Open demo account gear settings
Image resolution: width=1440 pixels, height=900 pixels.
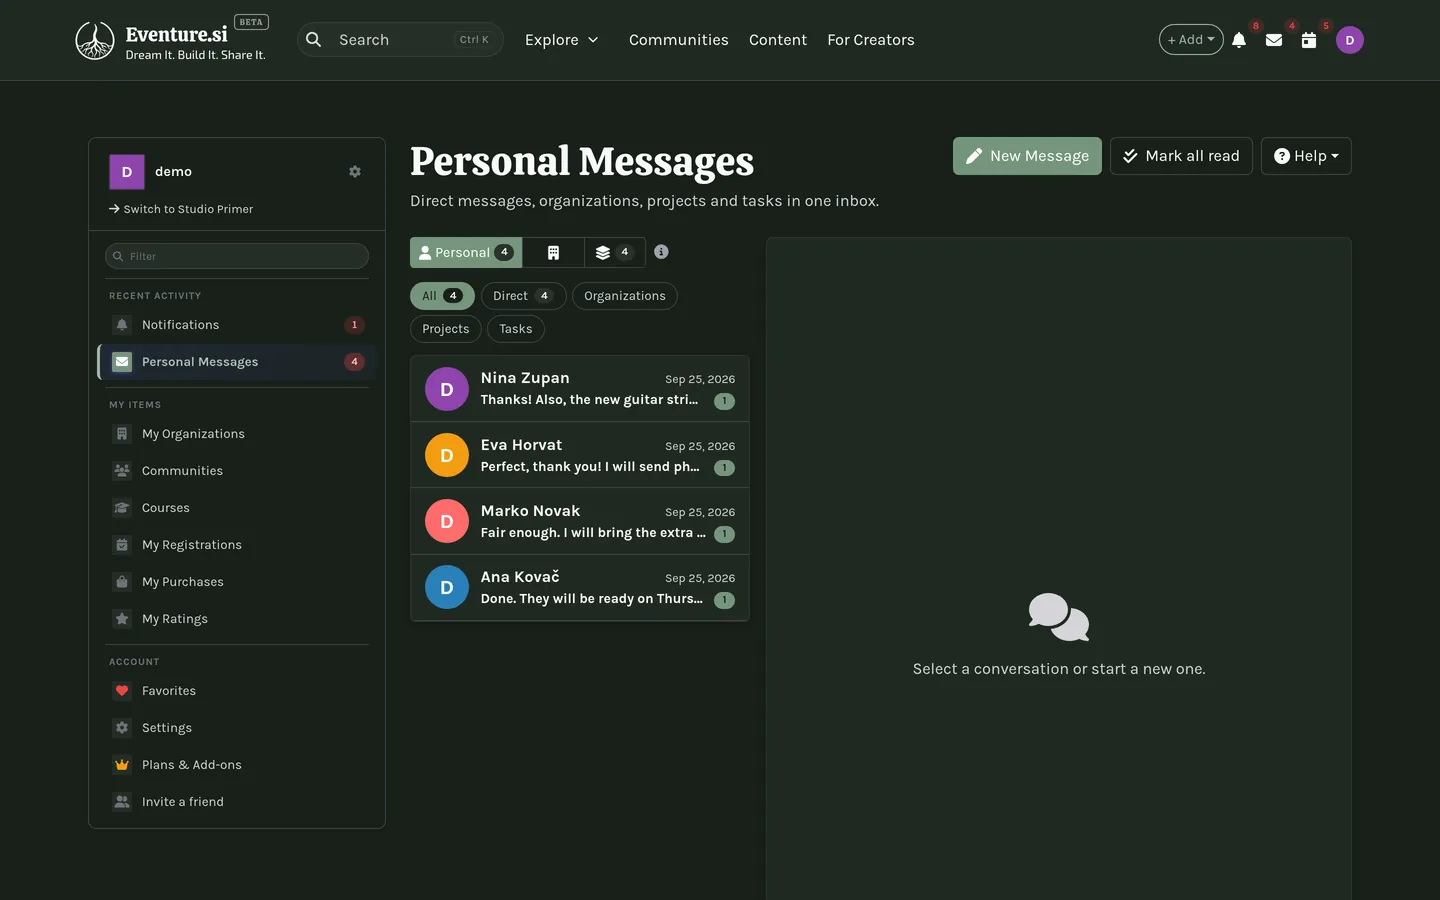point(355,172)
